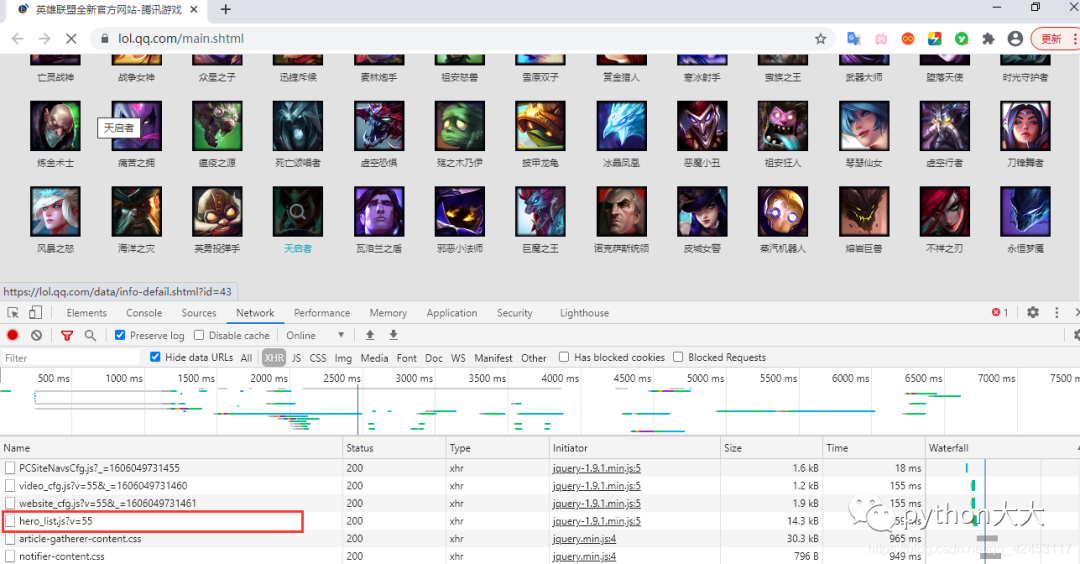Select hero portrait 冰晶凤凰
This screenshot has width=1080, height=564.
coord(621,125)
